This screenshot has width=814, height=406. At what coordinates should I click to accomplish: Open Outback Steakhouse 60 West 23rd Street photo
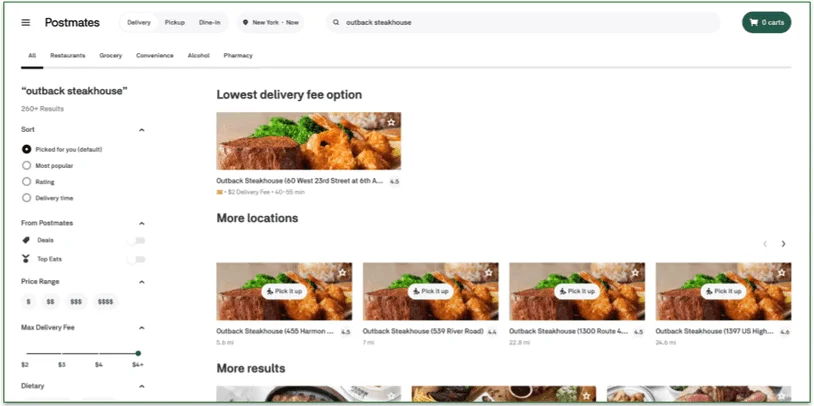click(308, 141)
